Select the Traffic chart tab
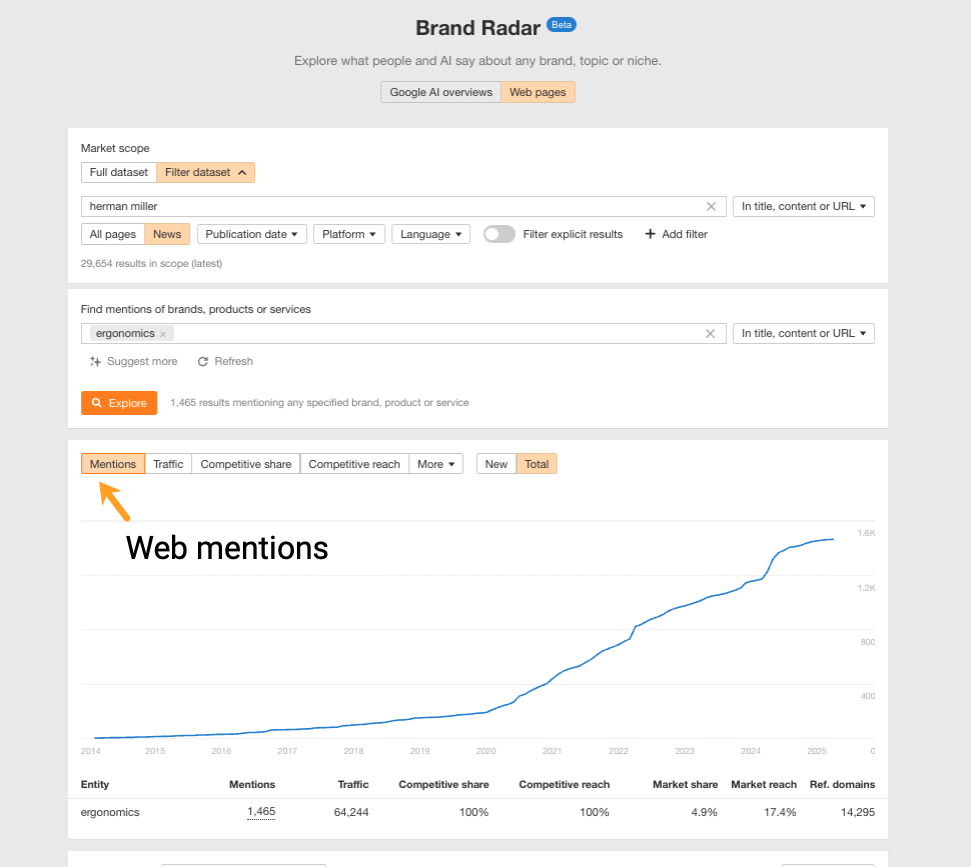The width and height of the screenshot is (971, 867). (x=168, y=464)
